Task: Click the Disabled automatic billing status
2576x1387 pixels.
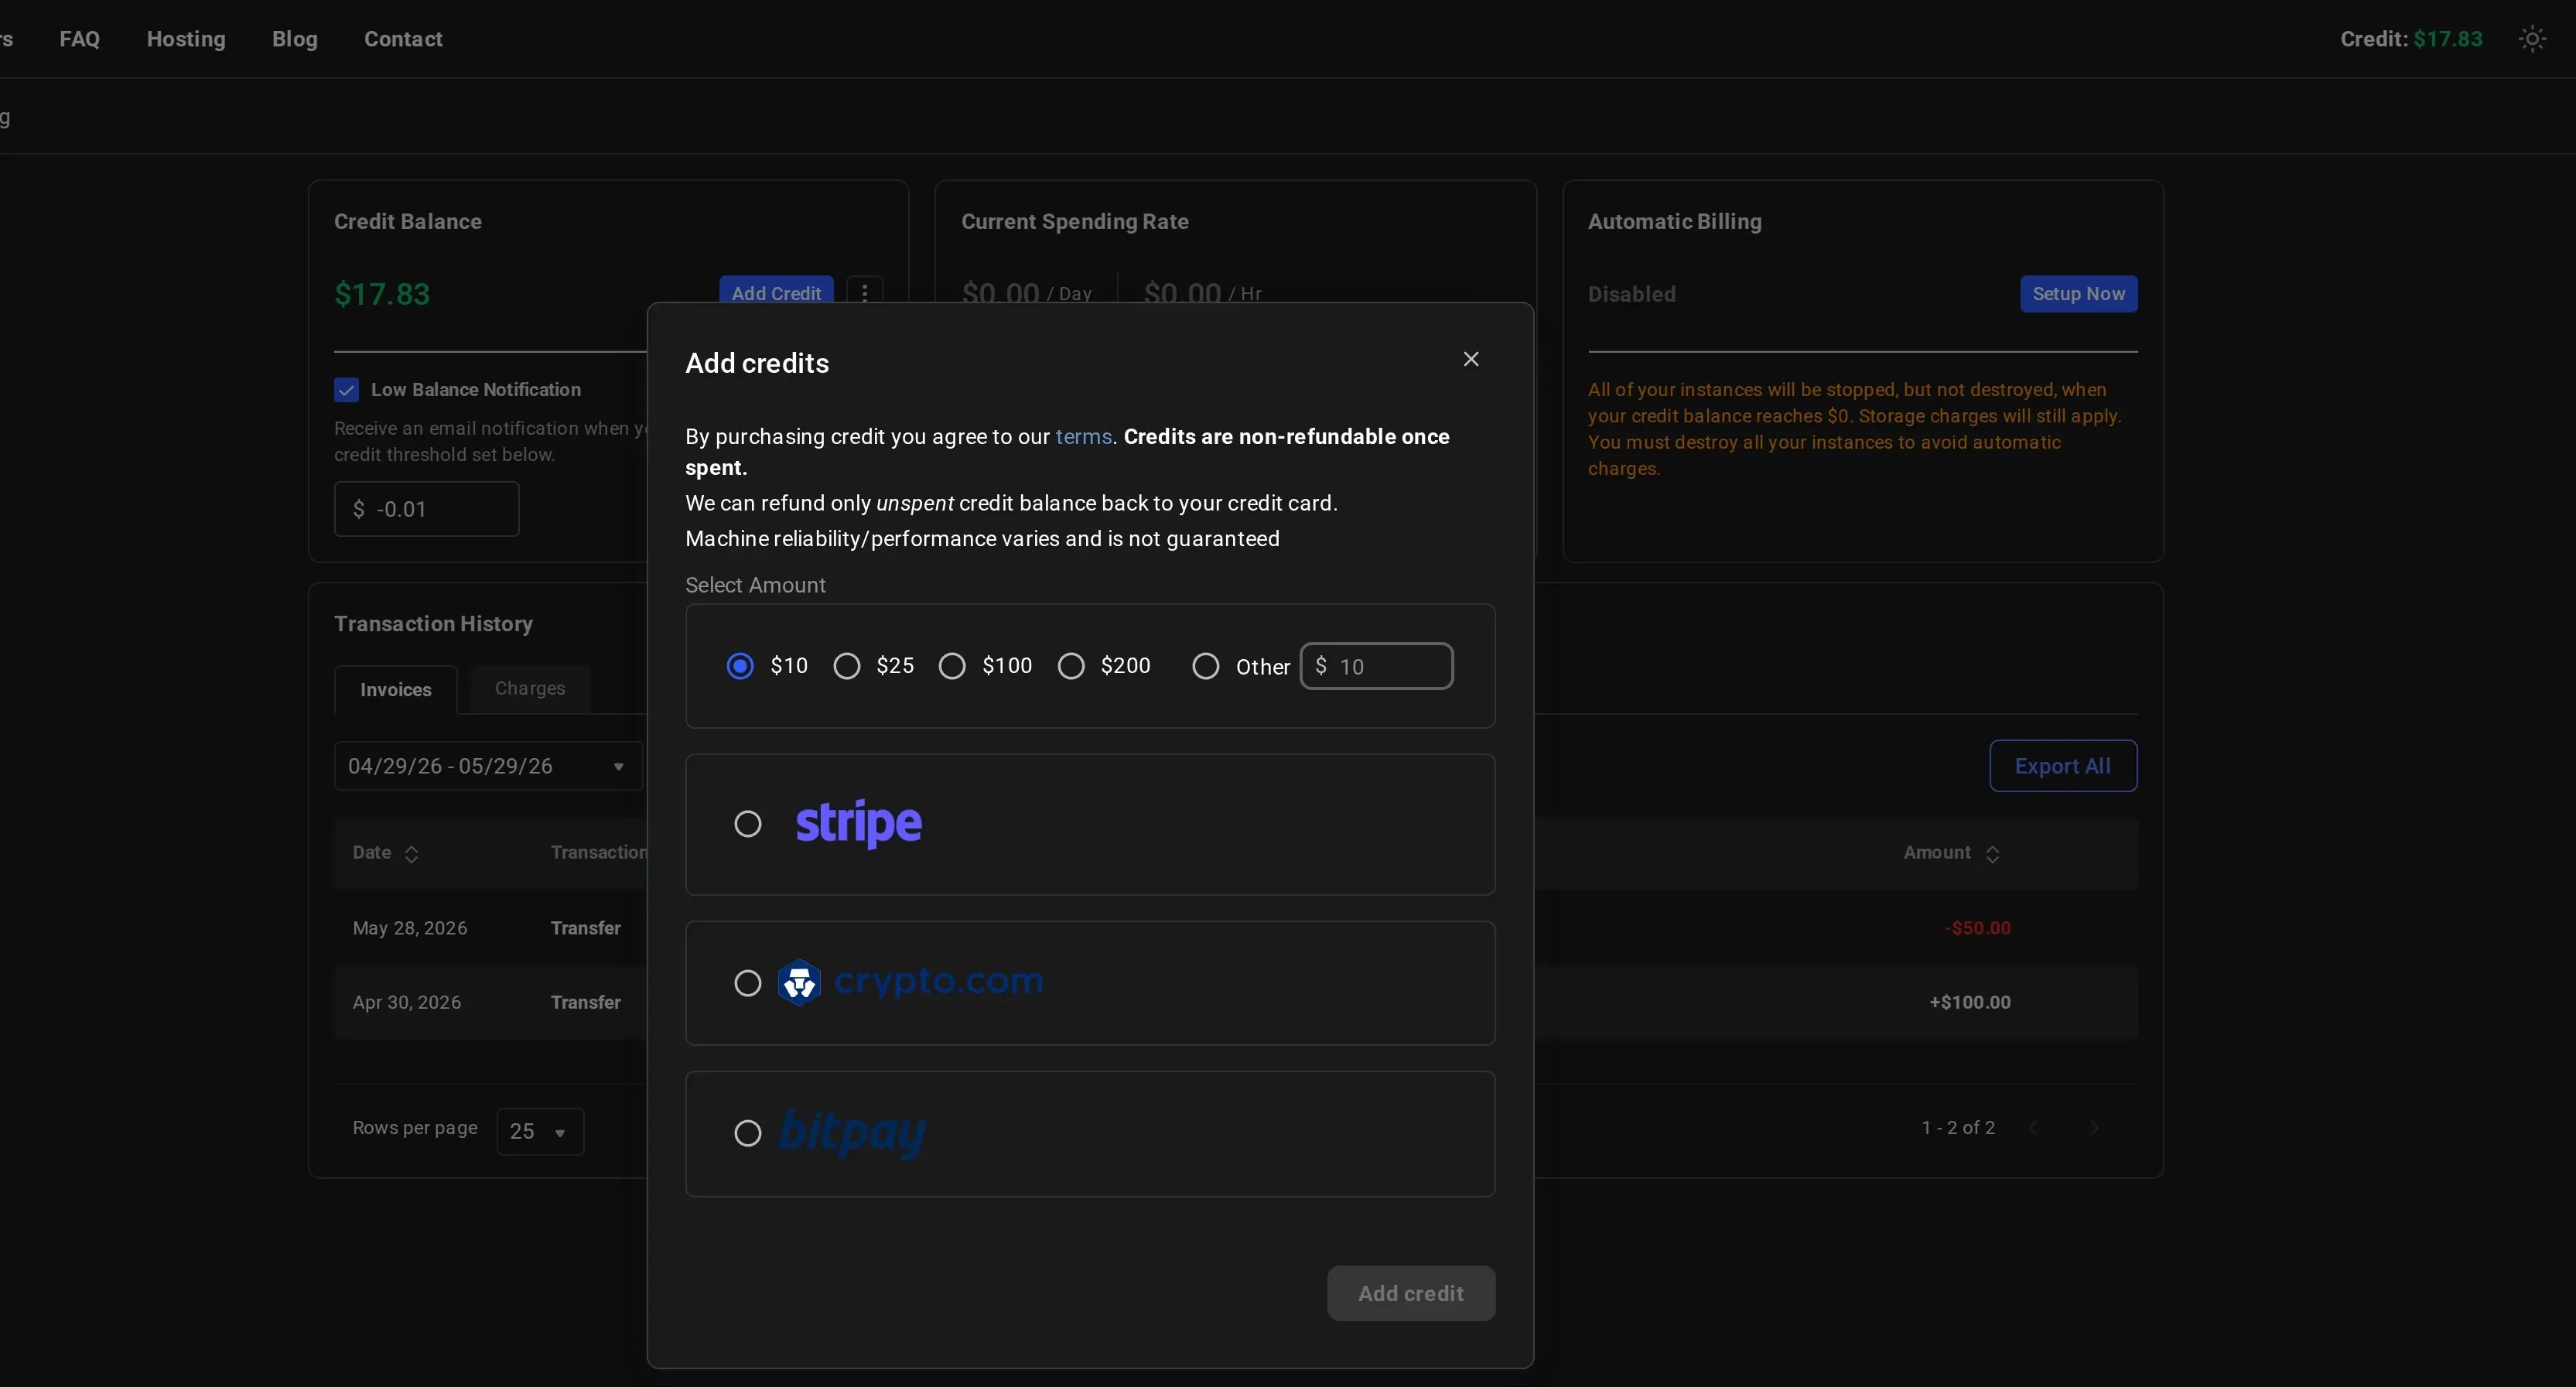Action: coord(1632,294)
